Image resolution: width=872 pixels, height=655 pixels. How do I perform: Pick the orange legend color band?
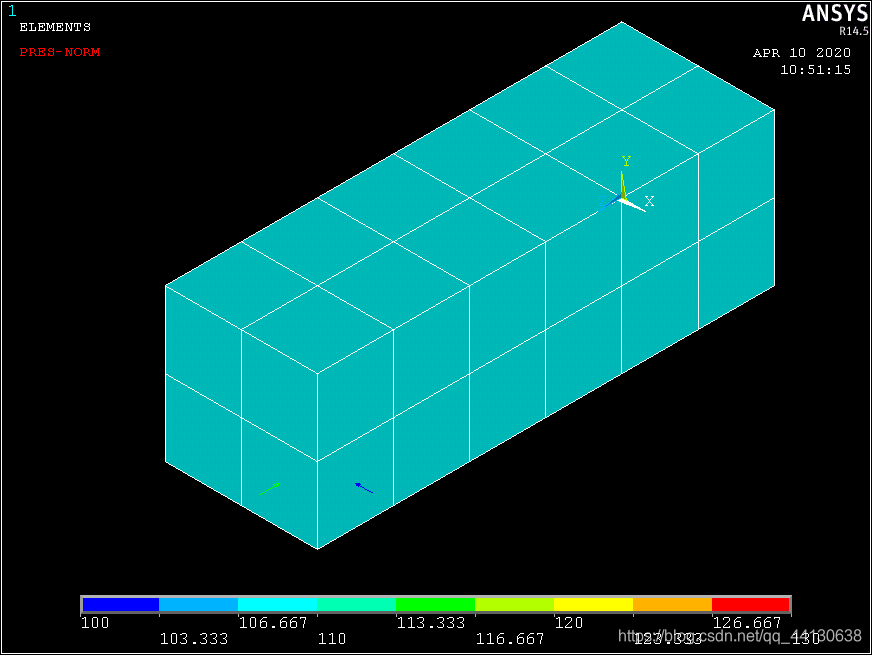point(672,605)
